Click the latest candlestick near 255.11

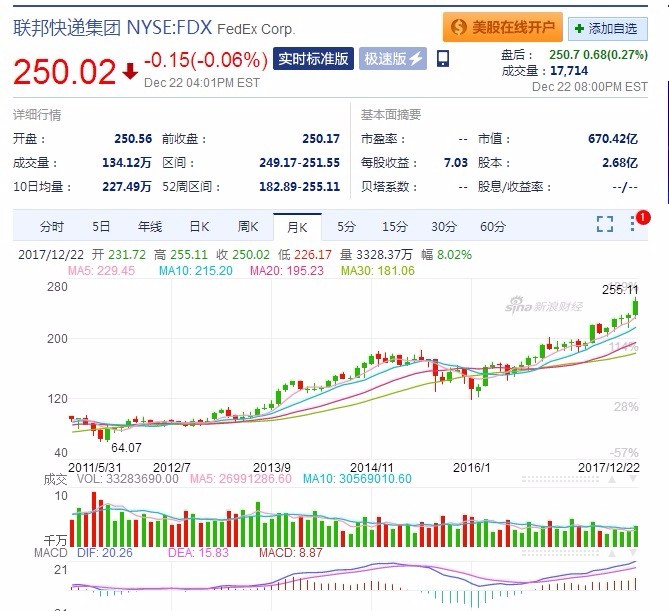click(x=636, y=308)
